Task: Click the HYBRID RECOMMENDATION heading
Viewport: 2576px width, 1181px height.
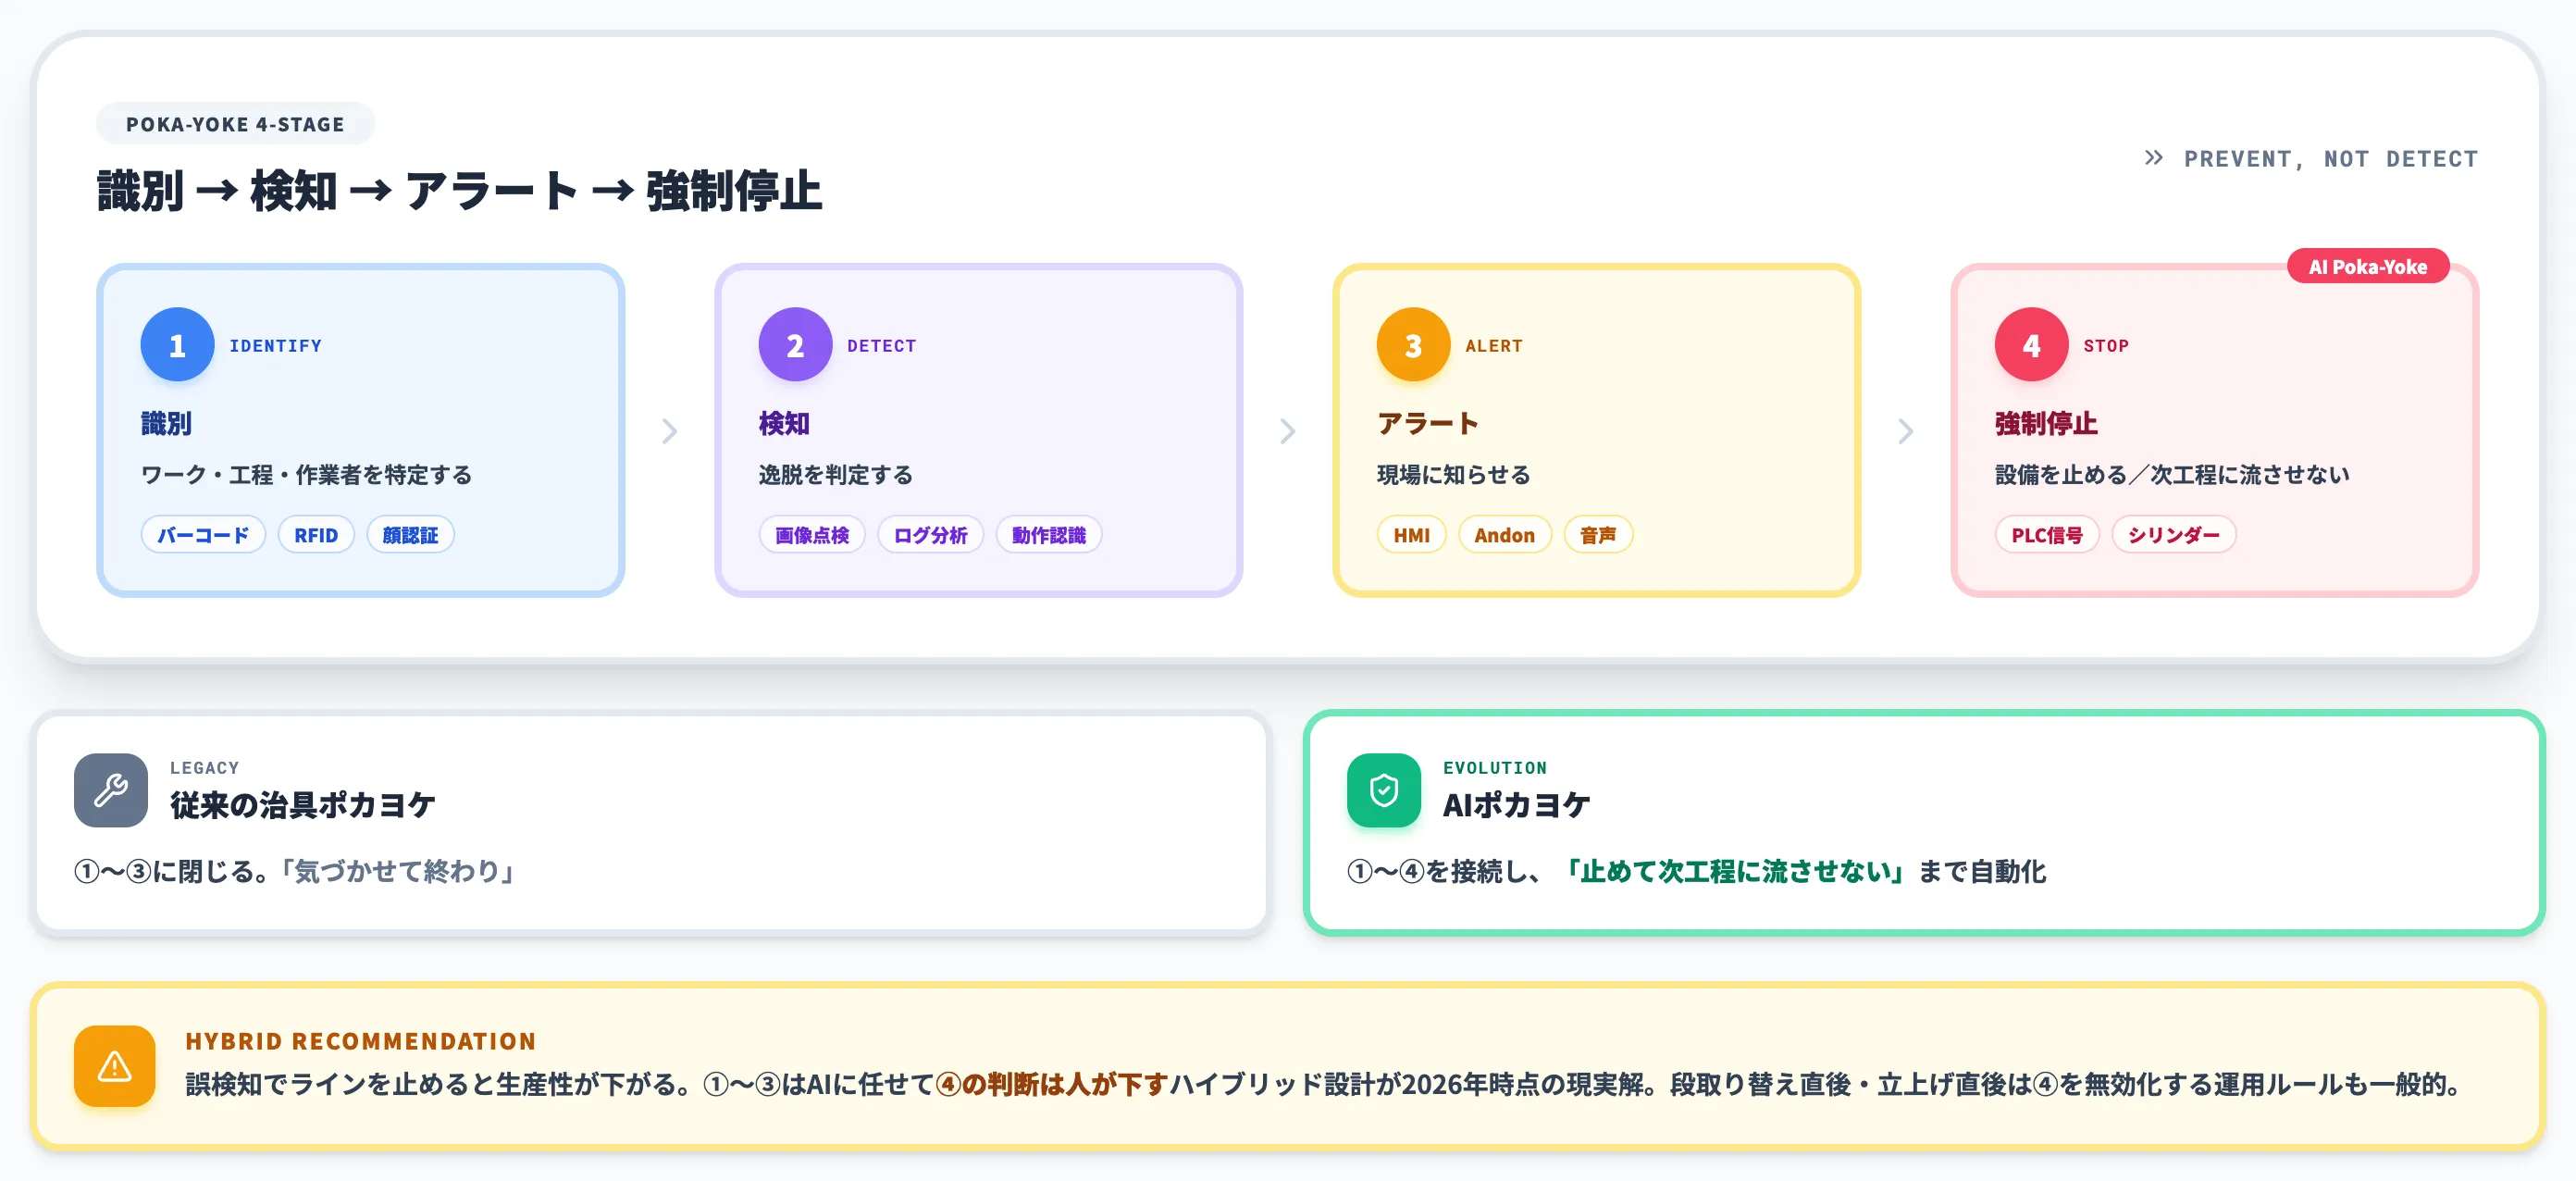Action: pyautogui.click(x=361, y=1041)
